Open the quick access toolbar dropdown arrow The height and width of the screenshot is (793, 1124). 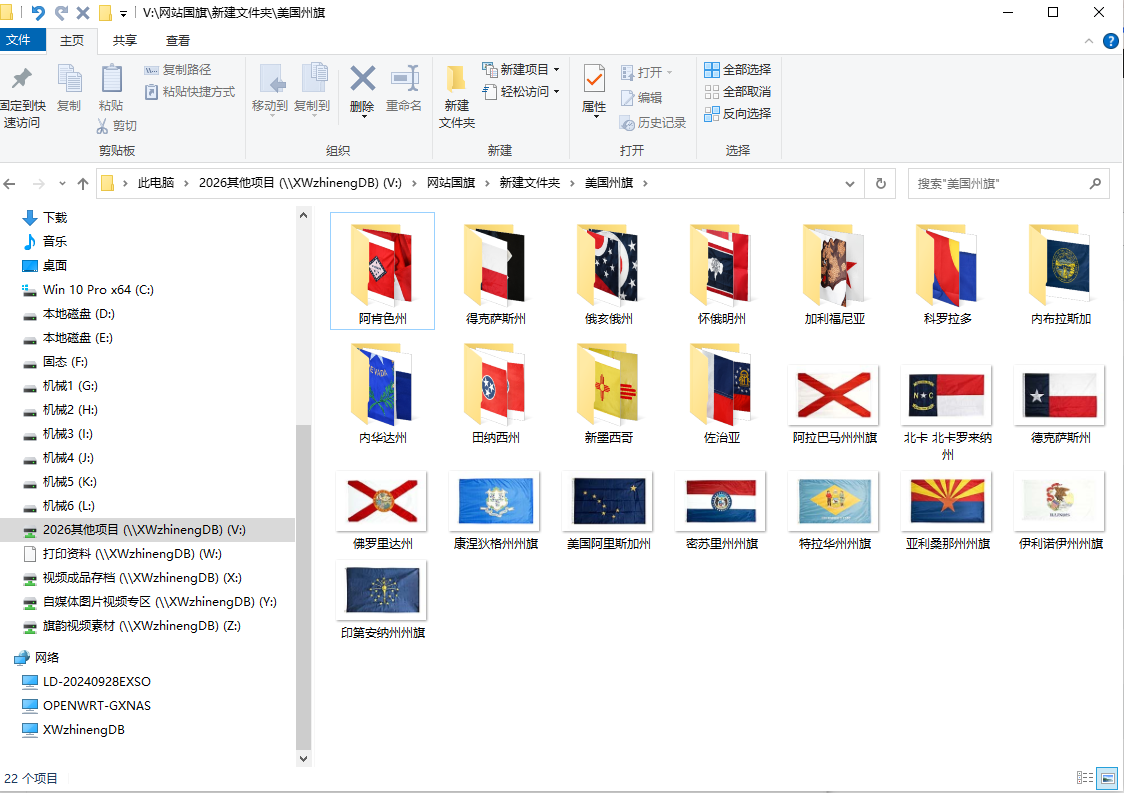click(x=123, y=13)
